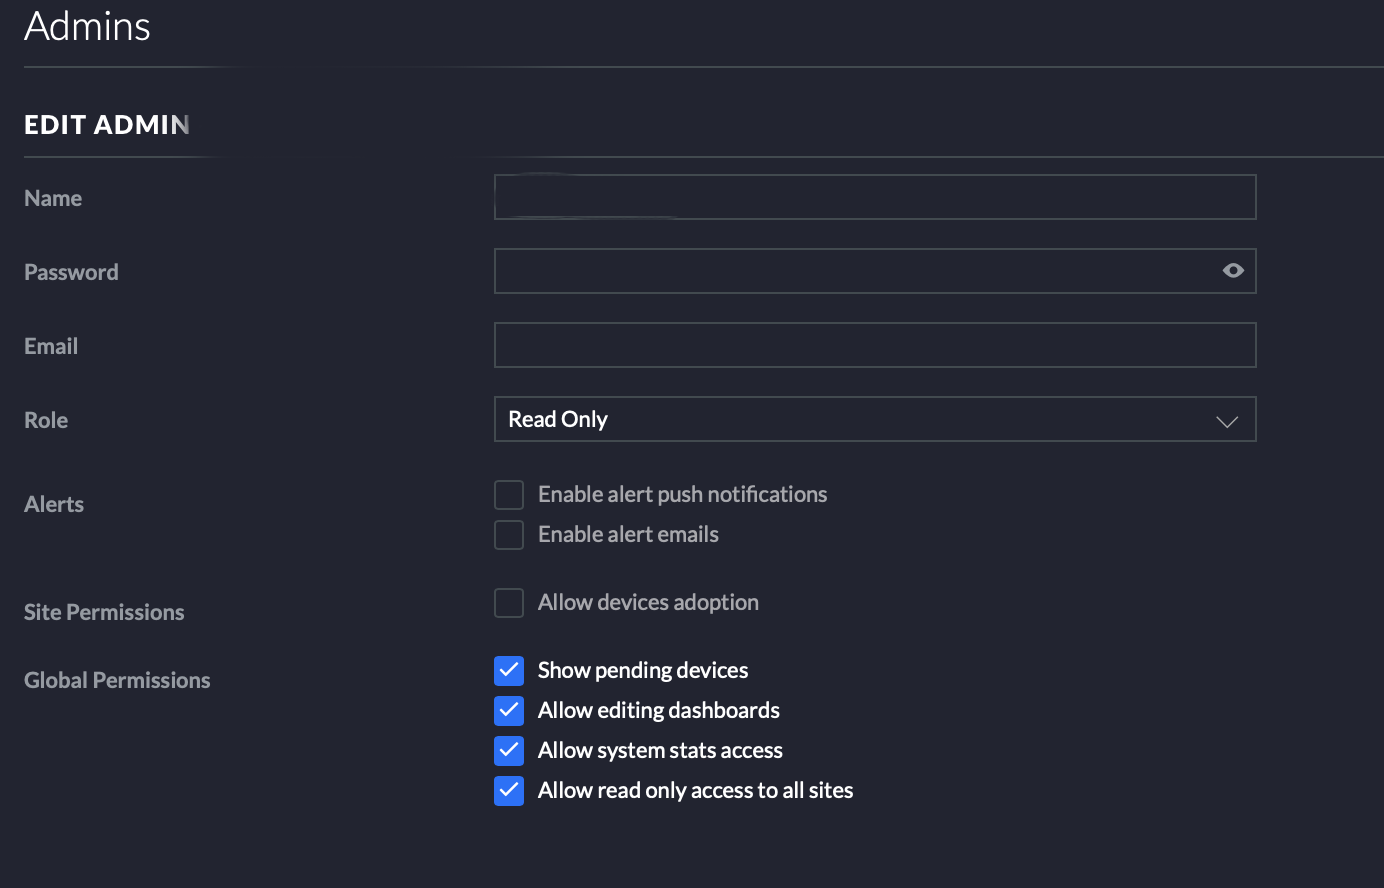This screenshot has height=888, width=1384.
Task: Reveal password with the eye icon
Action: pyautogui.click(x=1233, y=271)
